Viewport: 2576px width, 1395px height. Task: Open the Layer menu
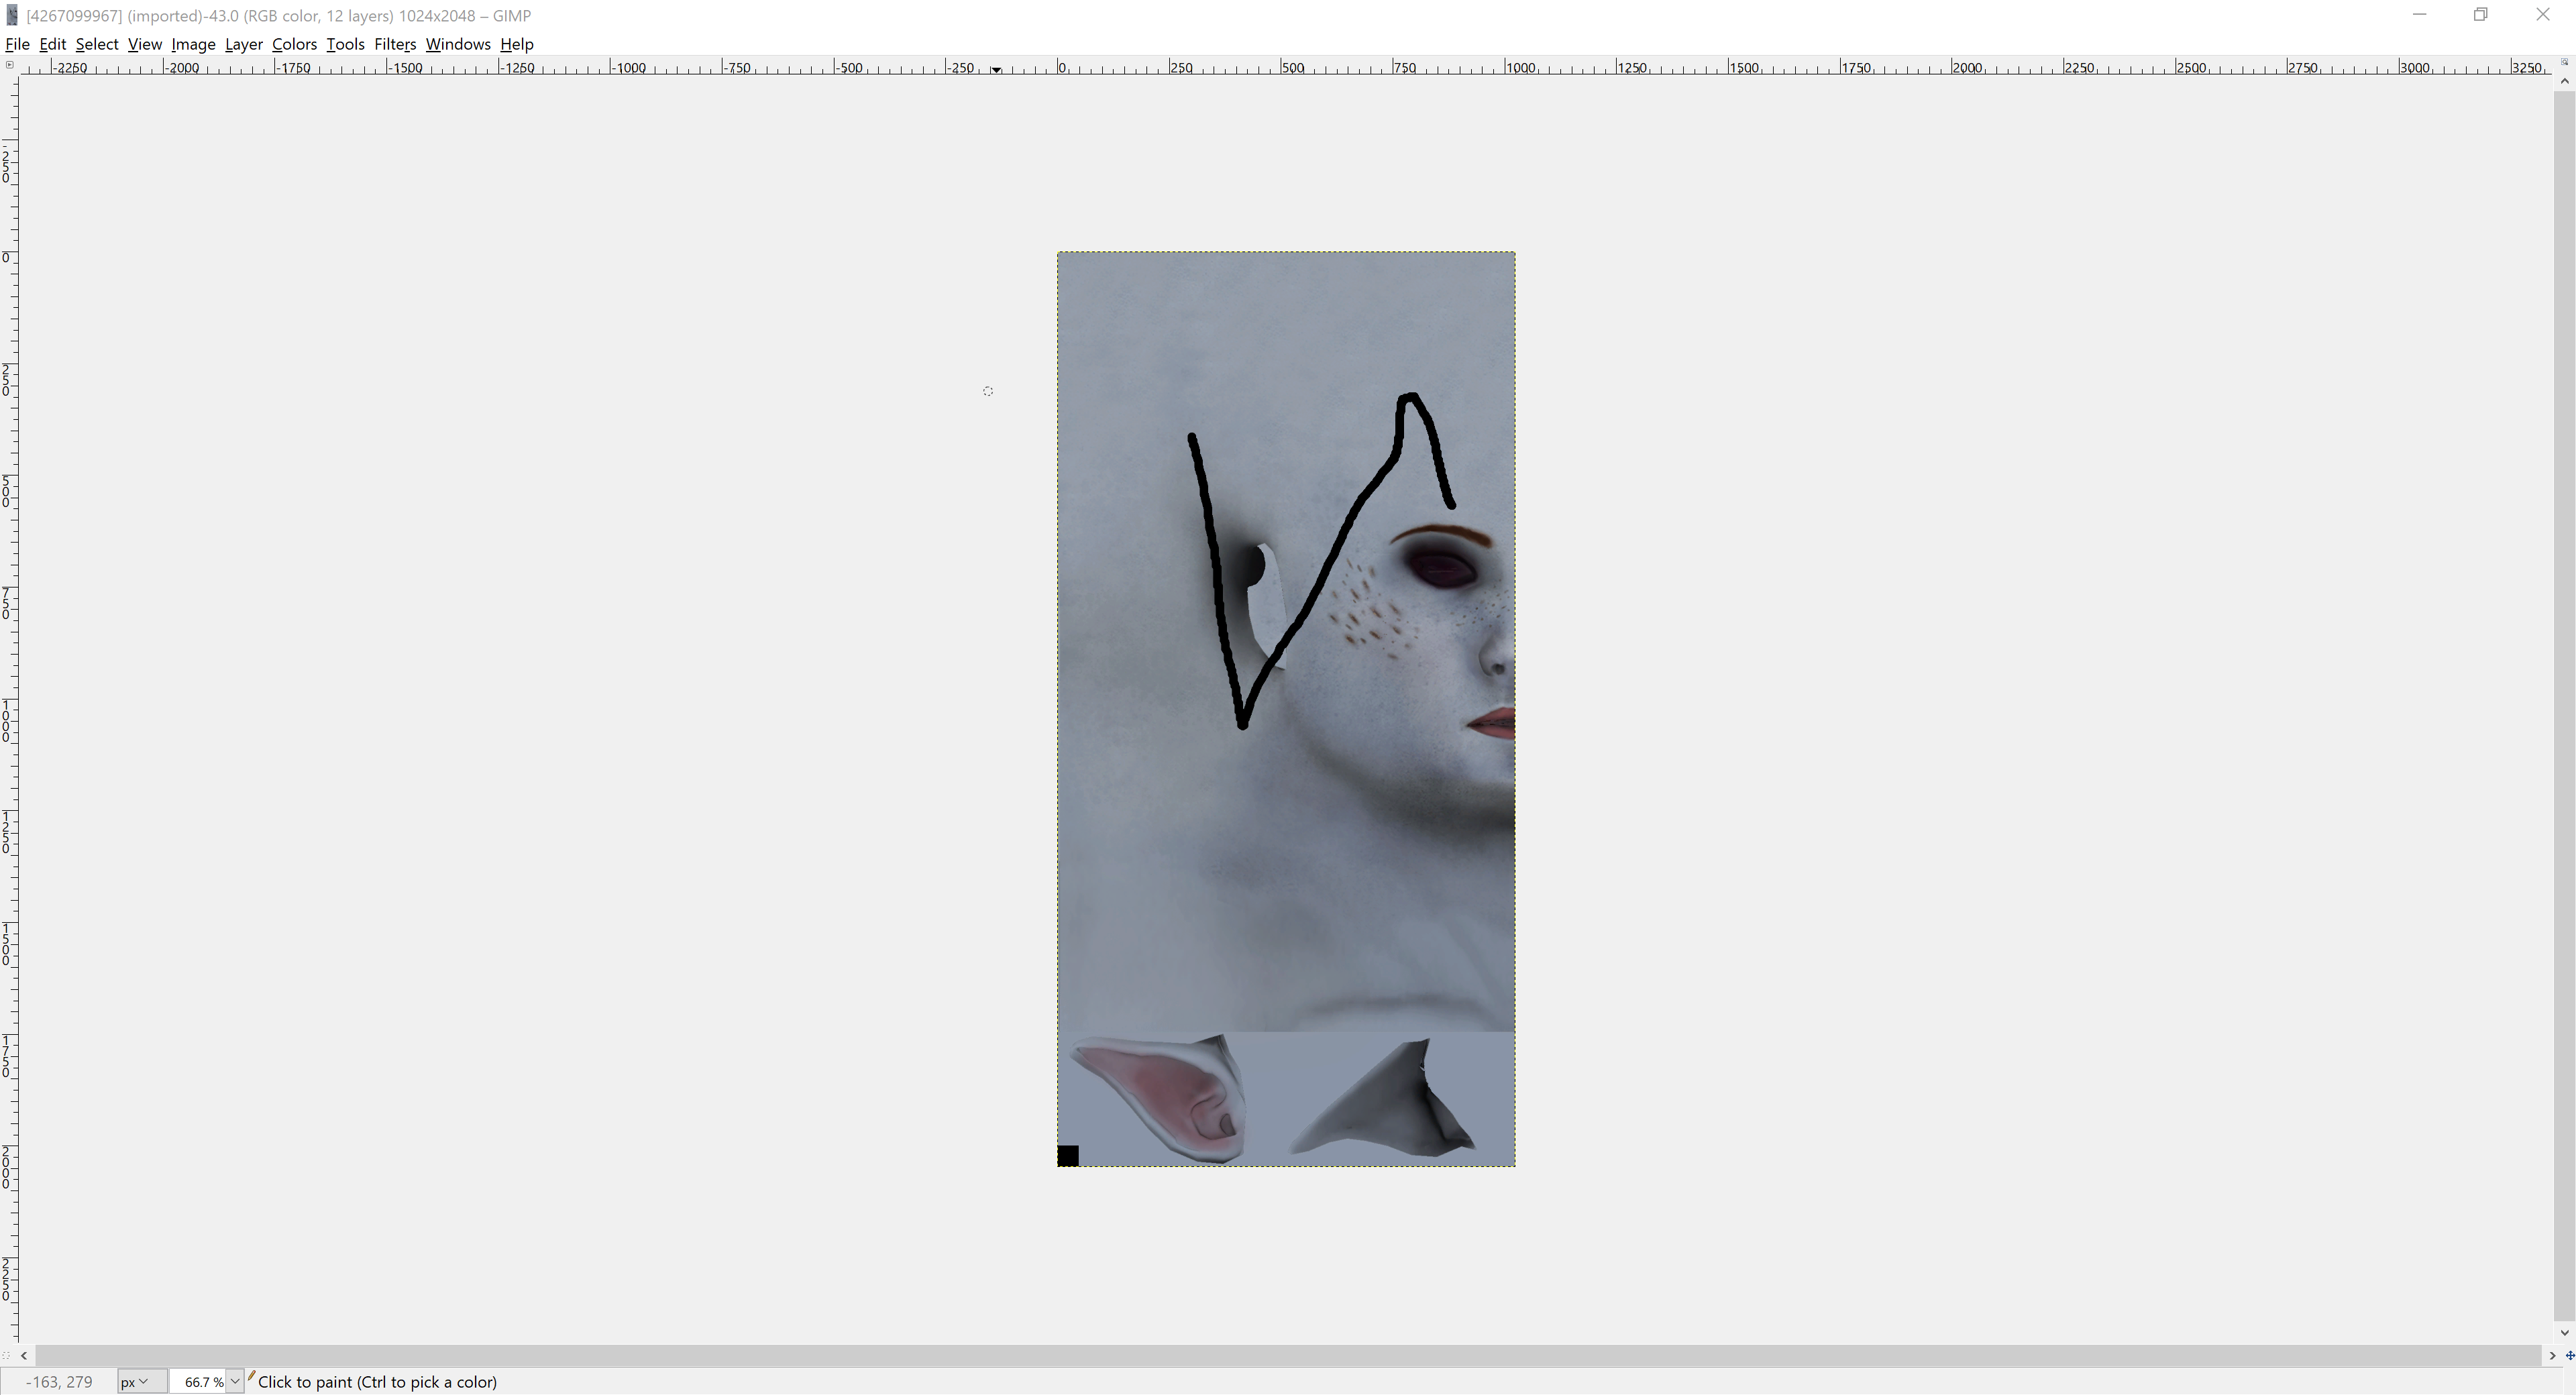click(243, 44)
